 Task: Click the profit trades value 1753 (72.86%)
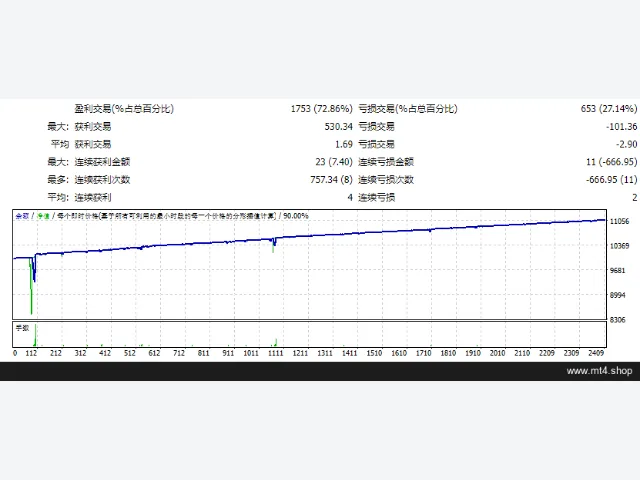coord(321,109)
